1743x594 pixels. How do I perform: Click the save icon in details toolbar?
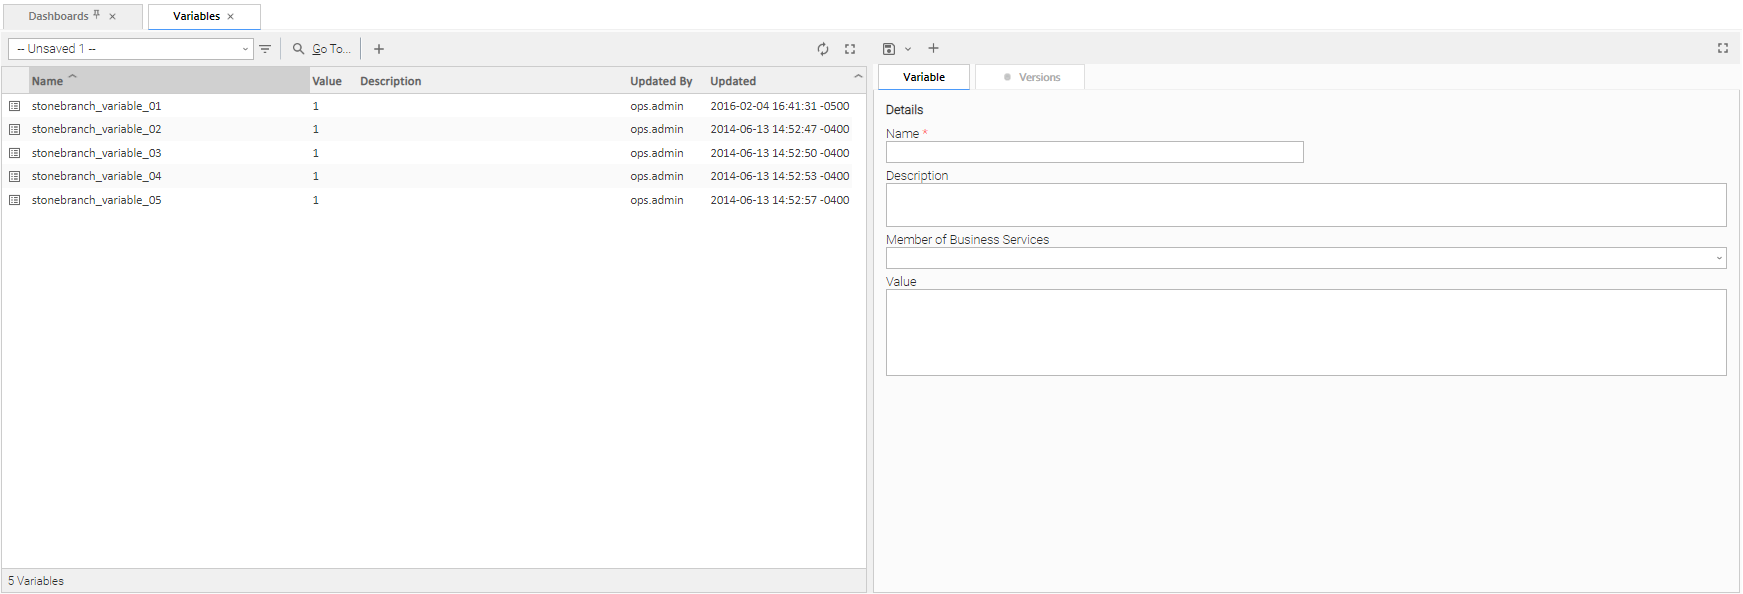889,49
